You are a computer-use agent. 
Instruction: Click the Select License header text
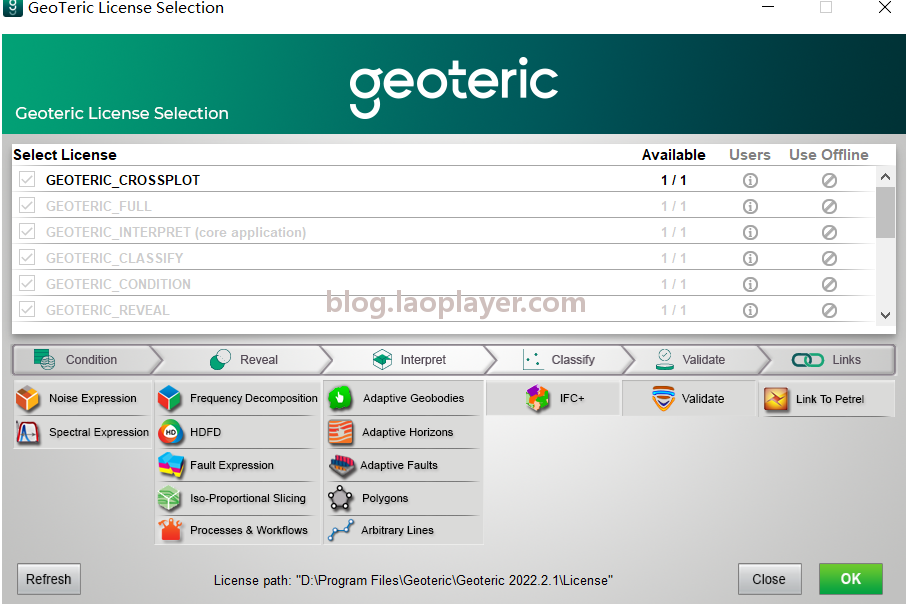[x=65, y=155]
